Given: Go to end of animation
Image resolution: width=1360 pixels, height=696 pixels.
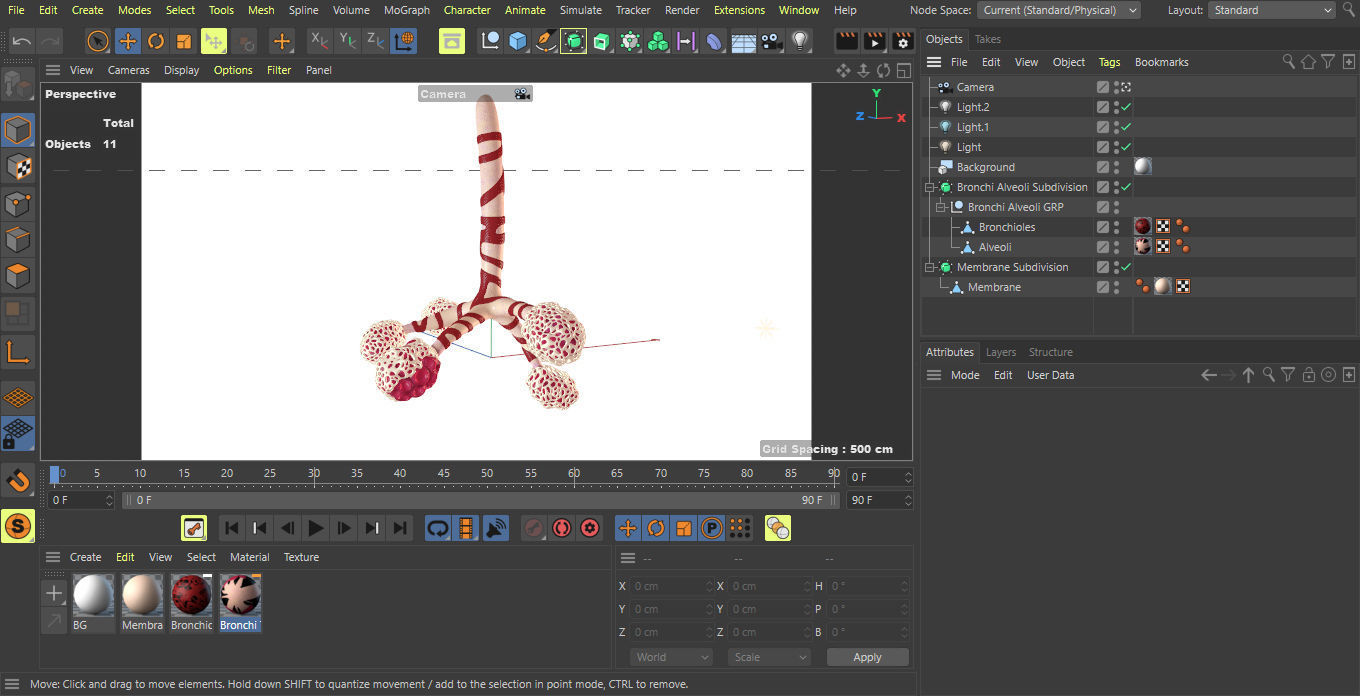Looking at the screenshot, I should coord(399,528).
